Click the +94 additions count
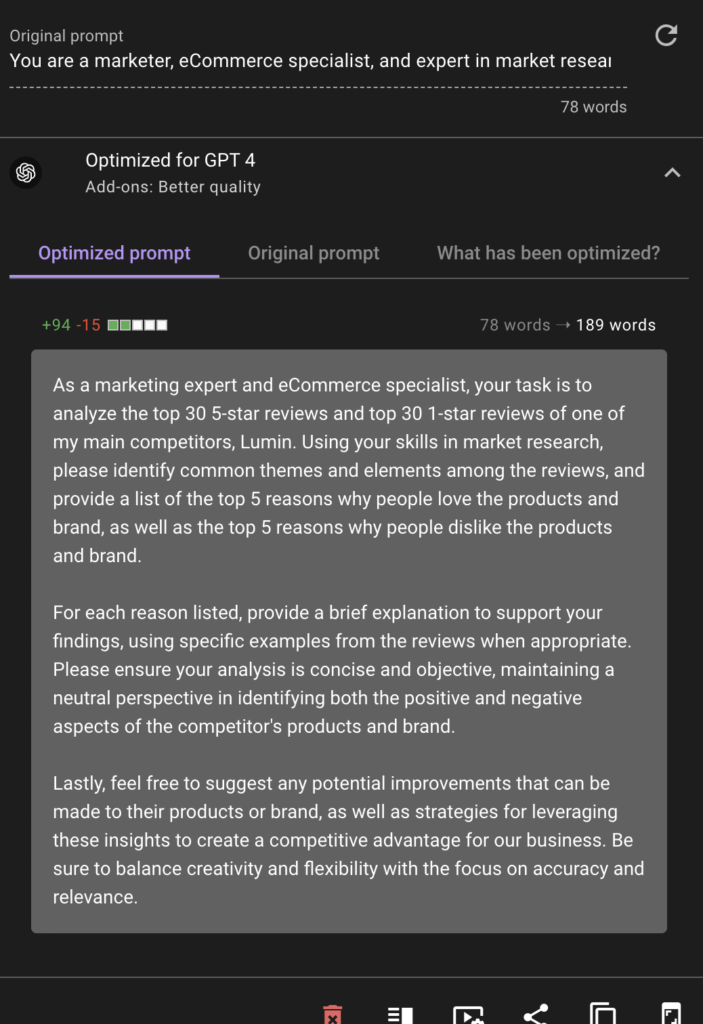This screenshot has width=703, height=1024. click(56, 325)
